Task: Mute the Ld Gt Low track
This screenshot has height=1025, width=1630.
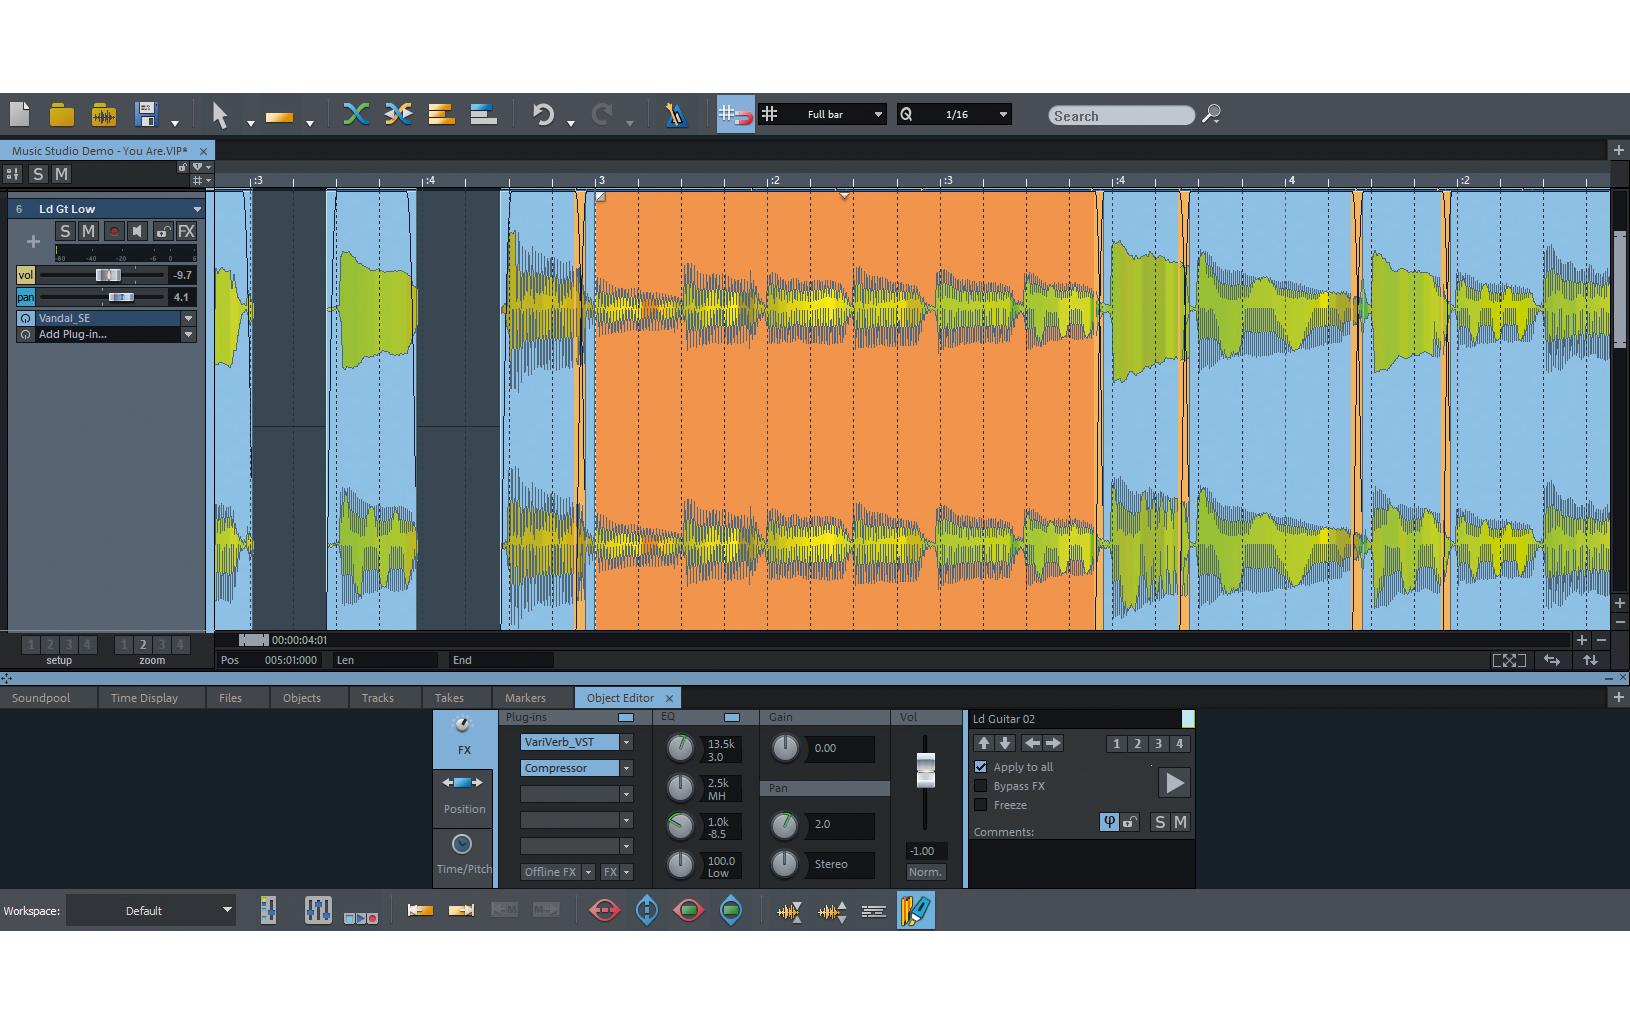Action: coord(89,231)
